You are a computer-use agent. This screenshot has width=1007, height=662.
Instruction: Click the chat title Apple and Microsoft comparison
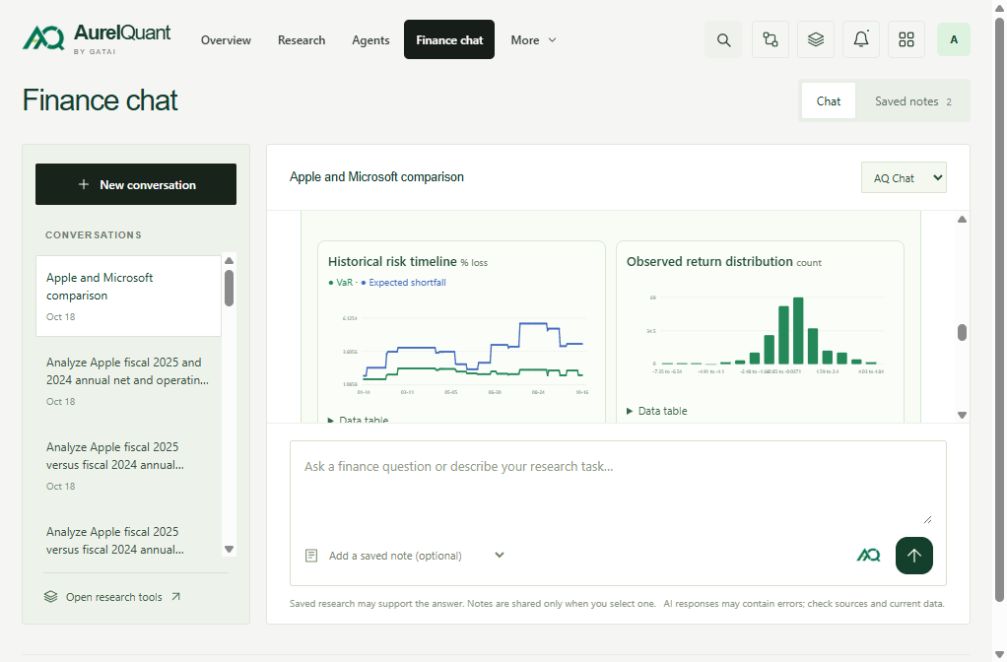point(376,177)
